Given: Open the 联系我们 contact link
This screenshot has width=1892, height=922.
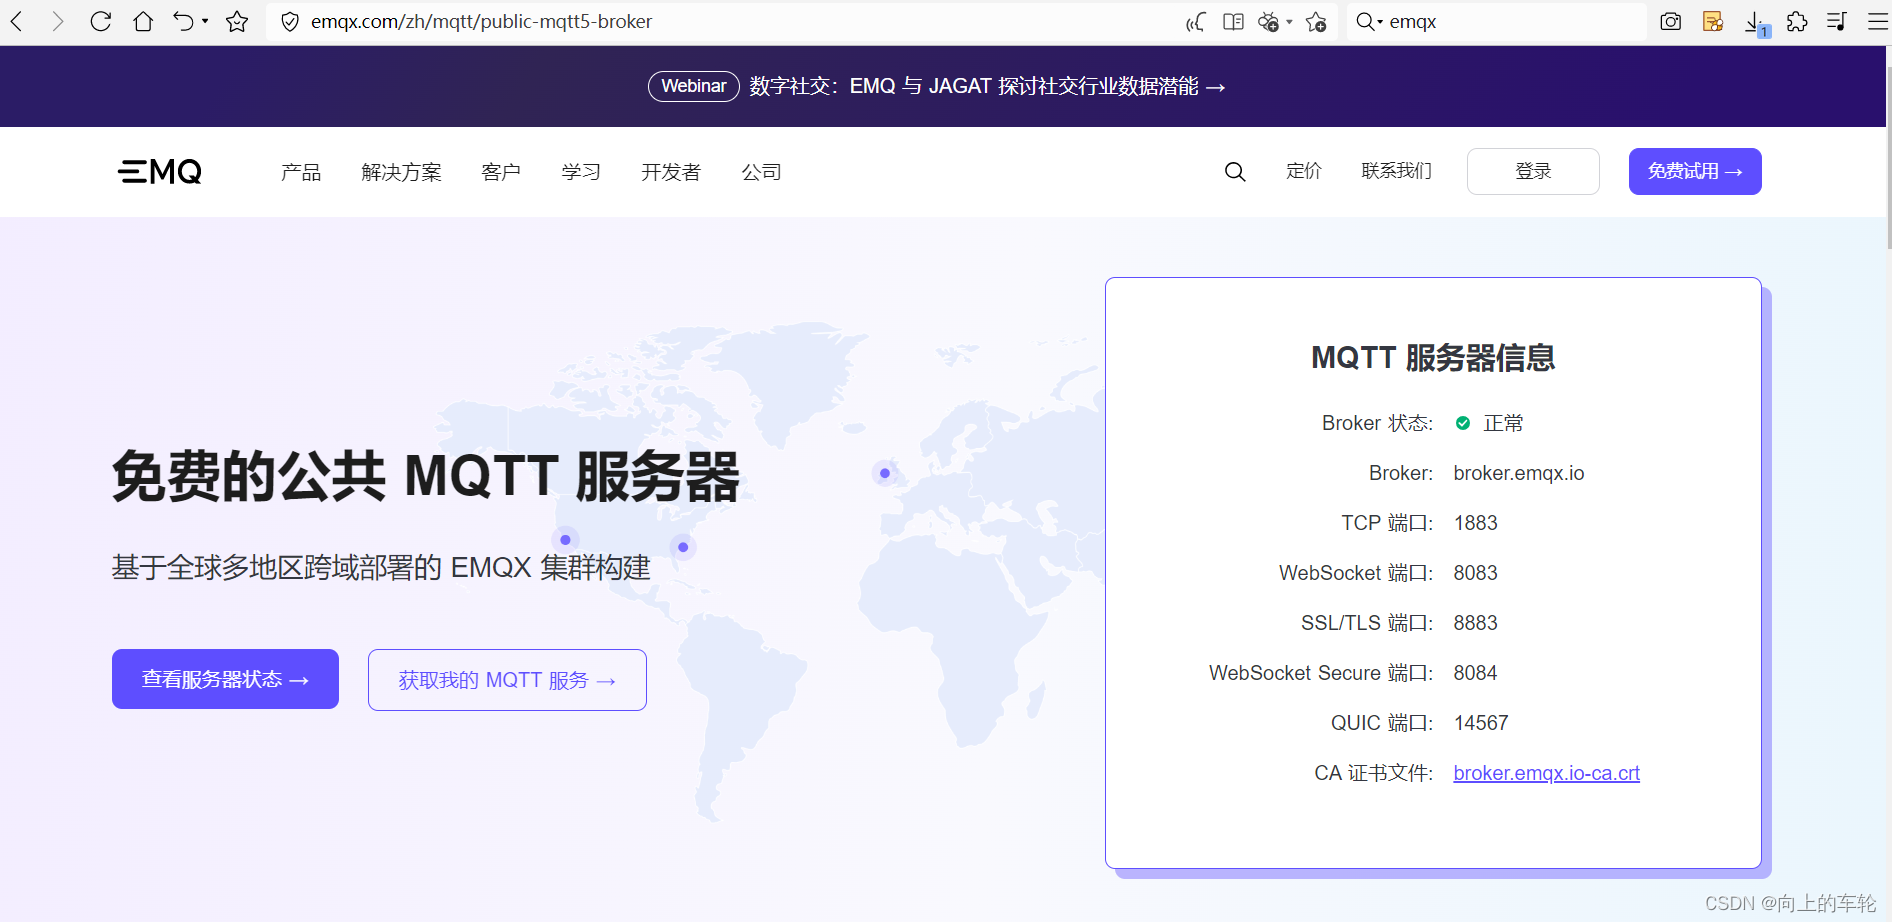Looking at the screenshot, I should pyautogui.click(x=1397, y=171).
